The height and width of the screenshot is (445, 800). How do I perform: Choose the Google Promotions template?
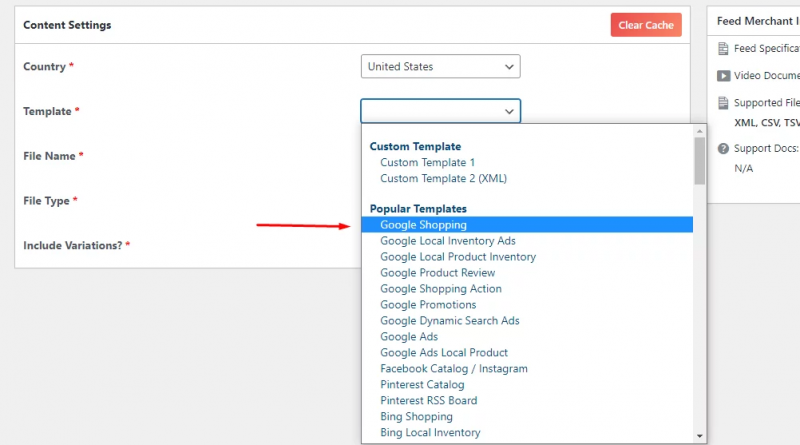click(x=428, y=305)
